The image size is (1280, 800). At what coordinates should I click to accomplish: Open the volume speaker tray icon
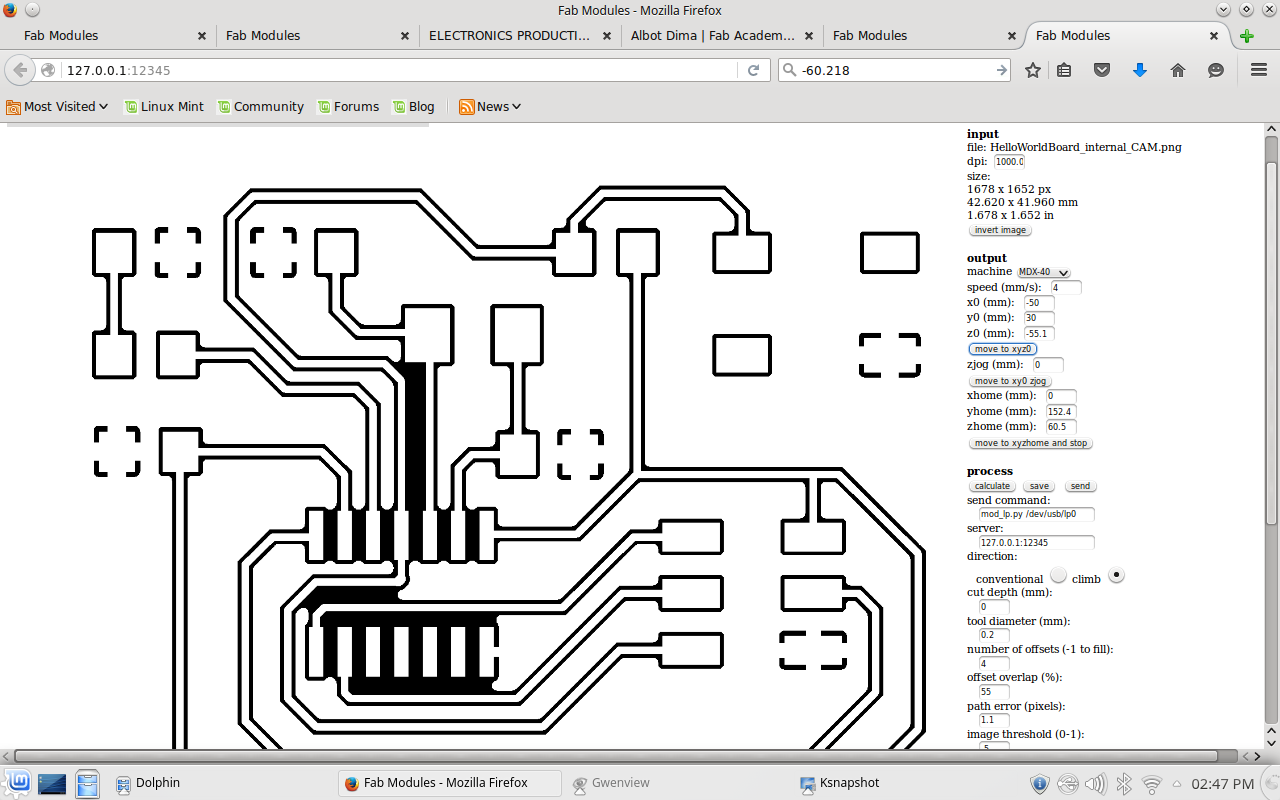tap(1096, 784)
